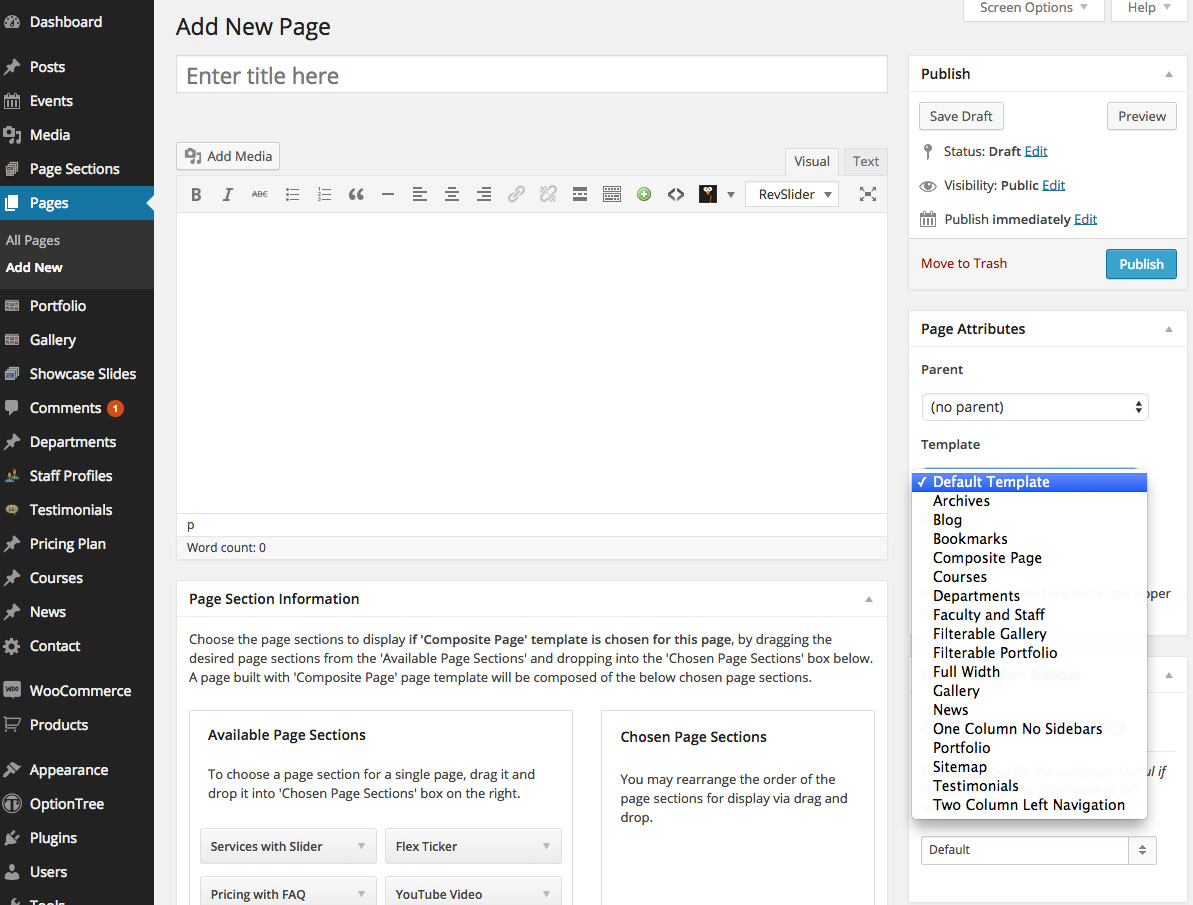Viewport: 1193px width, 905px height.
Task: Collapse the Page Section Information panel
Action: coord(868,599)
